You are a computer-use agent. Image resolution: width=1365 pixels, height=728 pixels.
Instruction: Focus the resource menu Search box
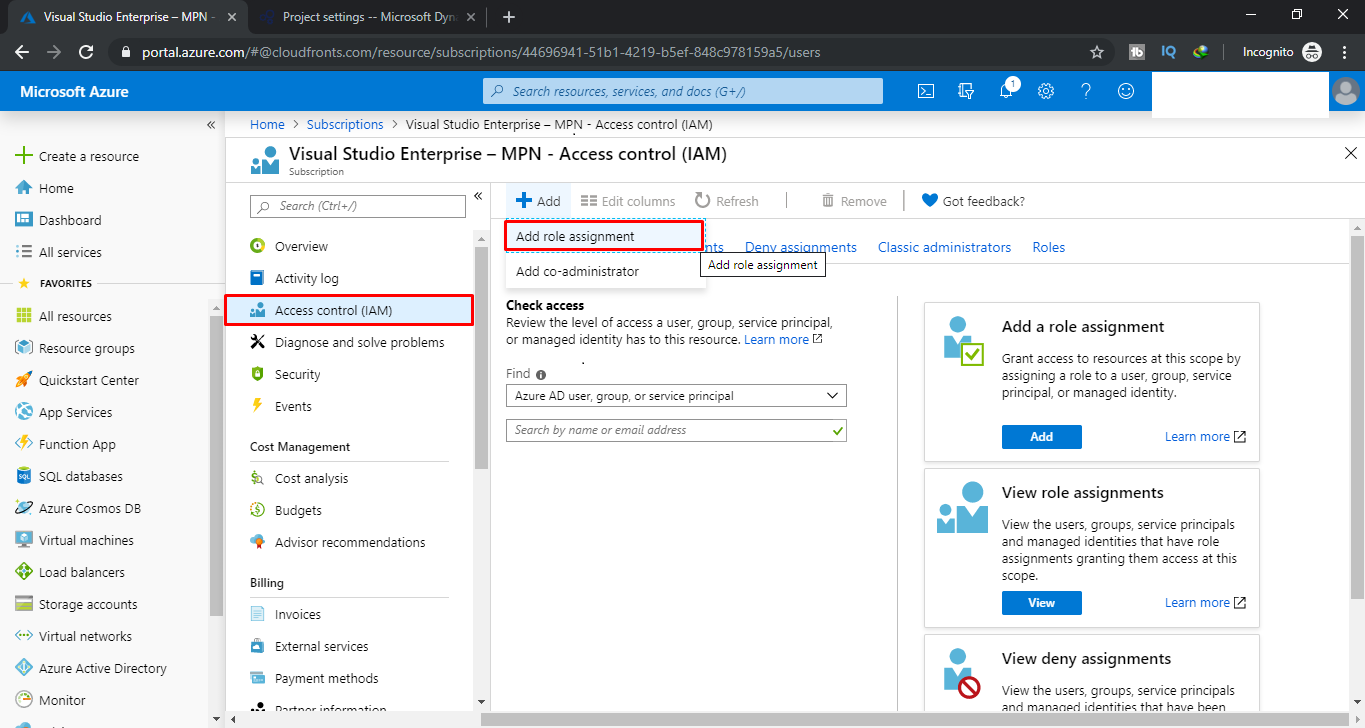tap(358, 206)
